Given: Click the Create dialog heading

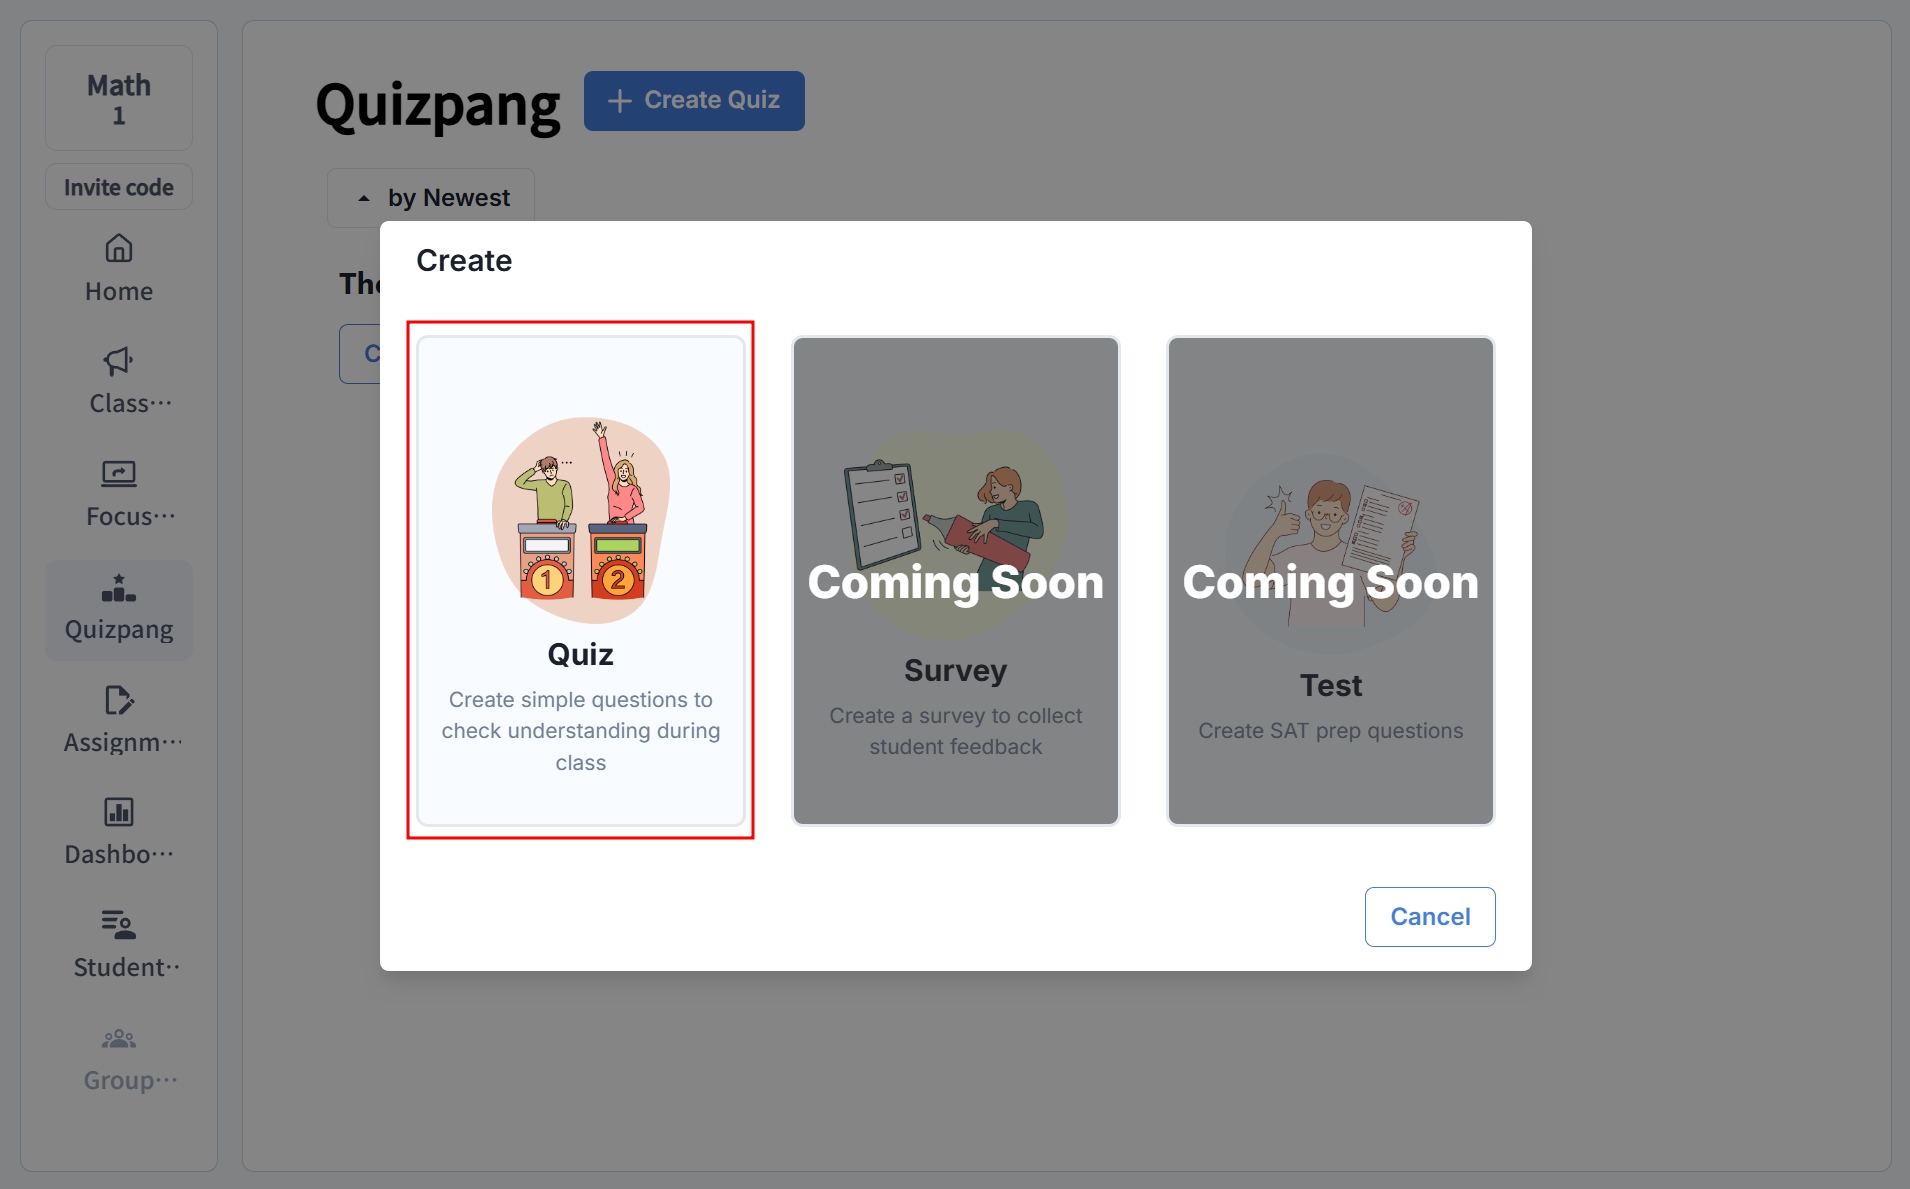Looking at the screenshot, I should click(x=464, y=260).
